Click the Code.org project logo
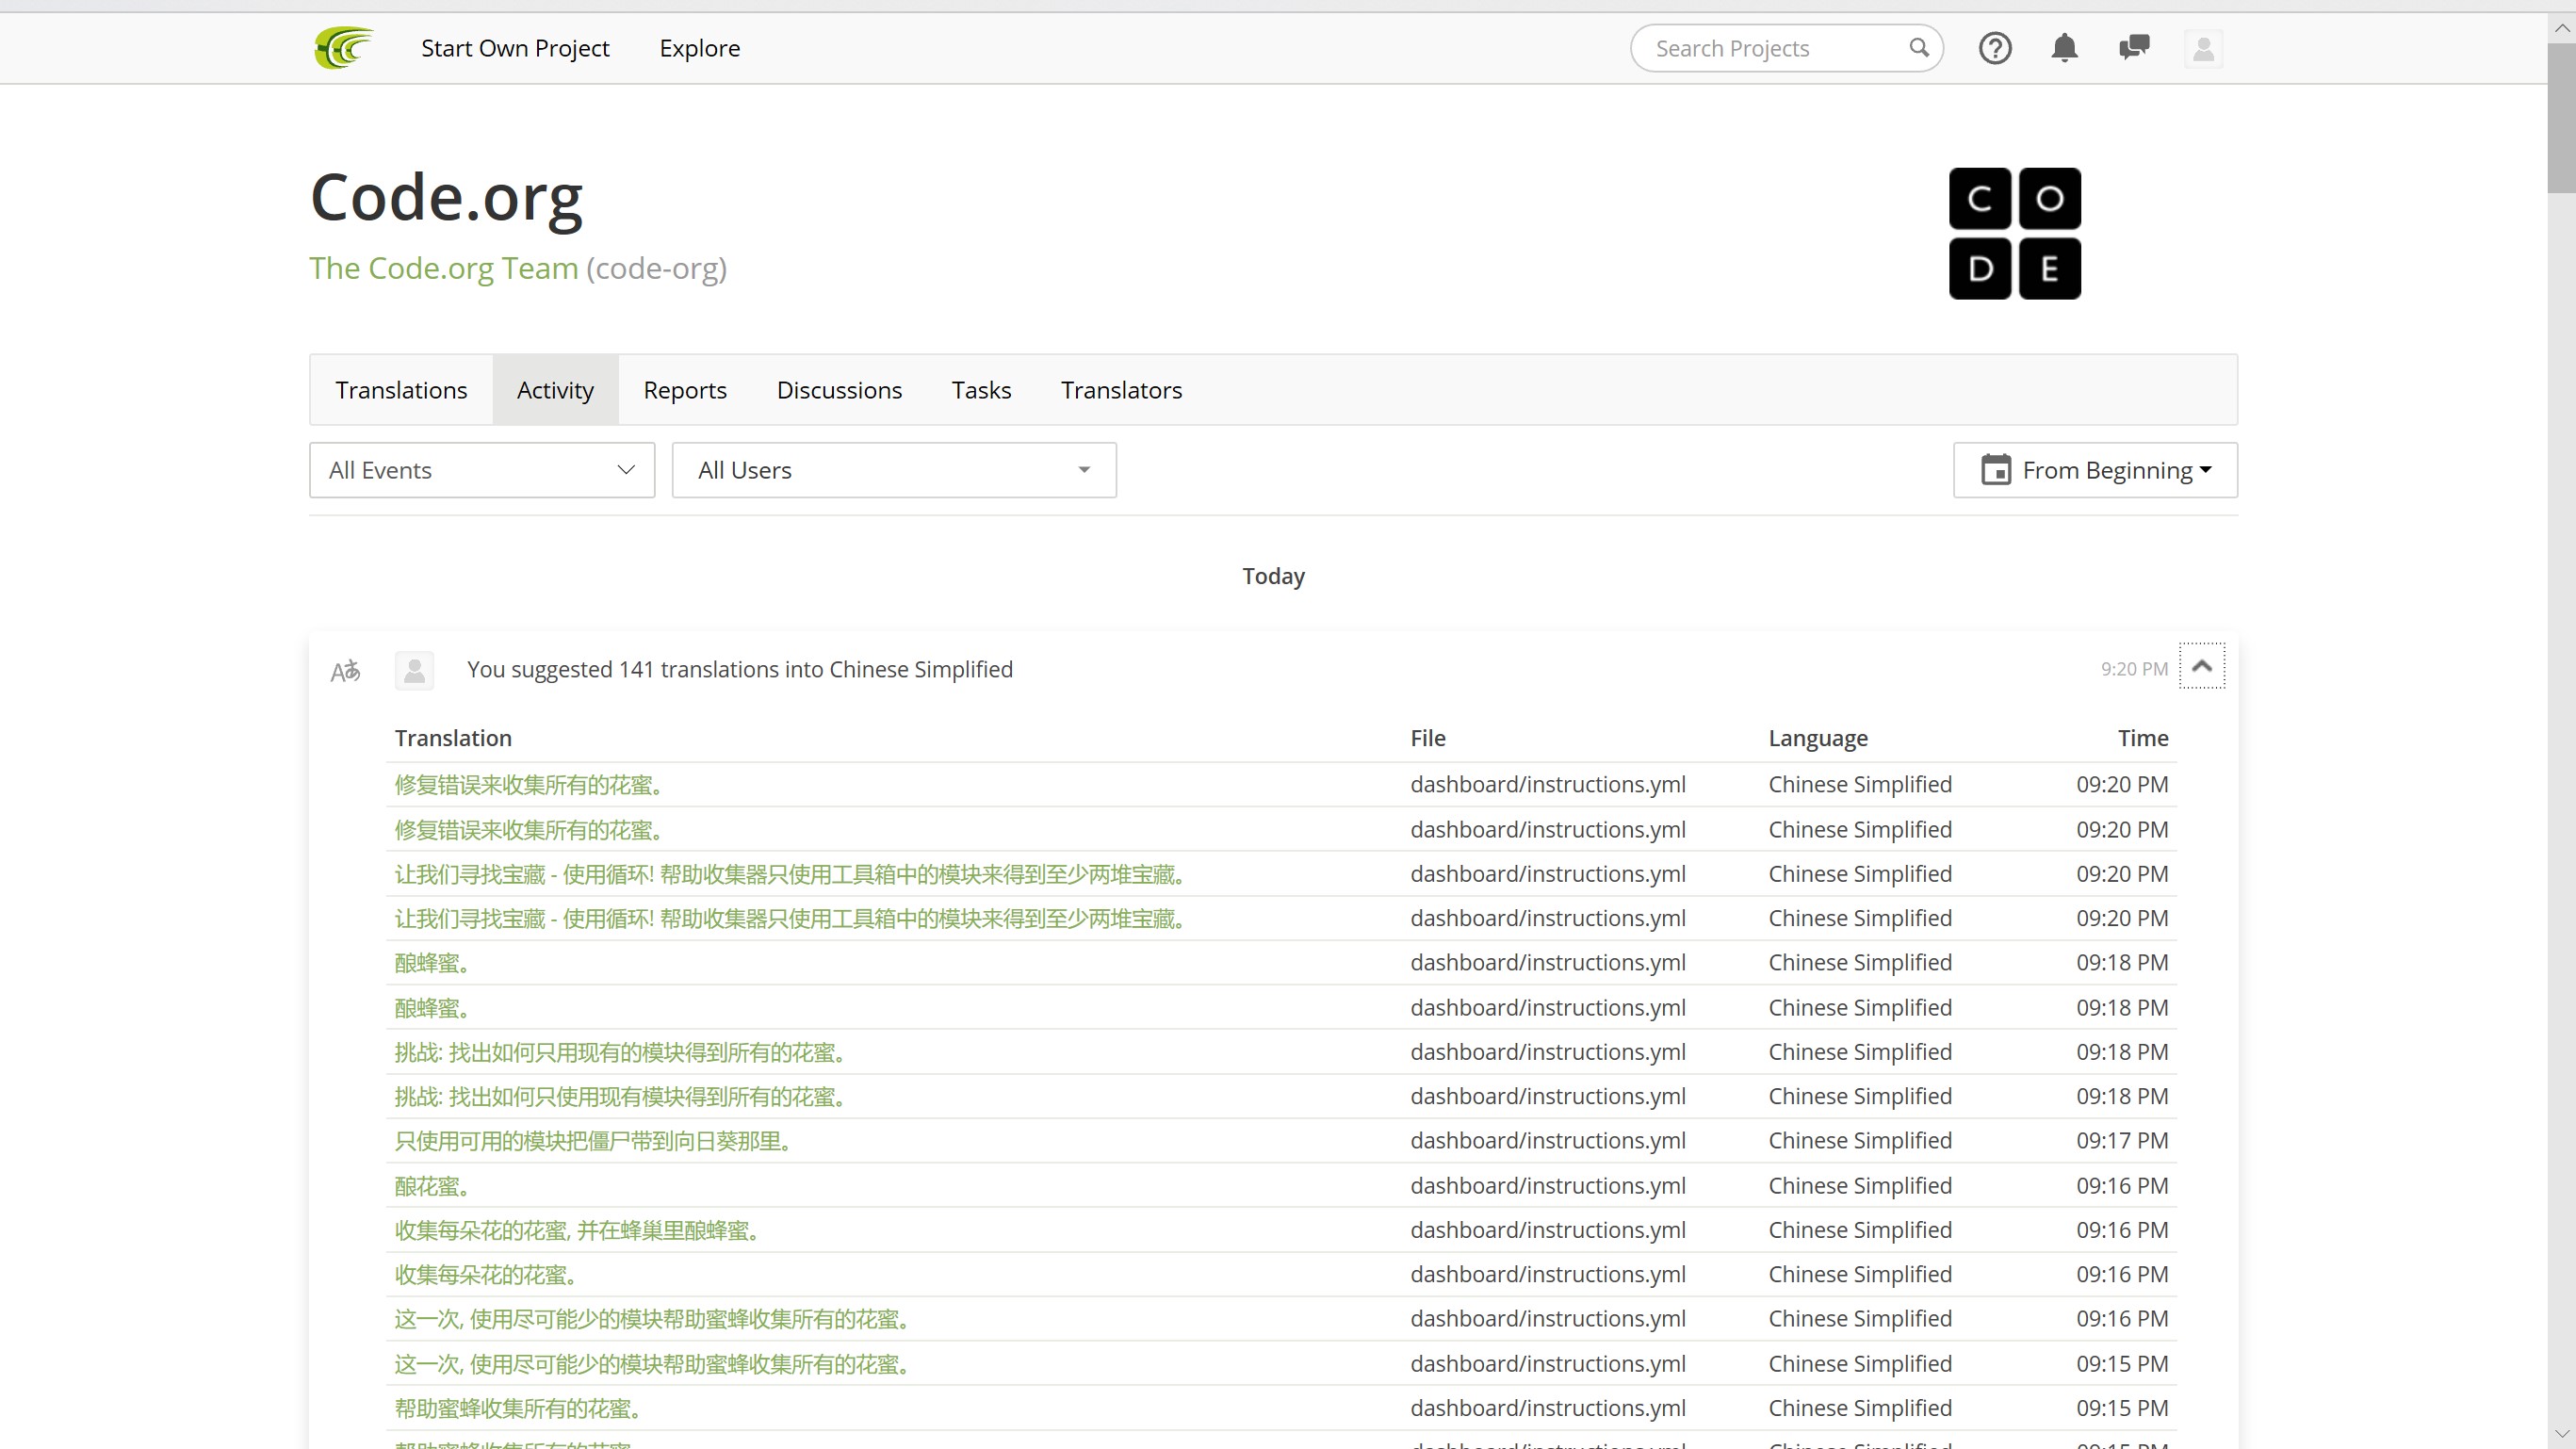 pos(2014,233)
